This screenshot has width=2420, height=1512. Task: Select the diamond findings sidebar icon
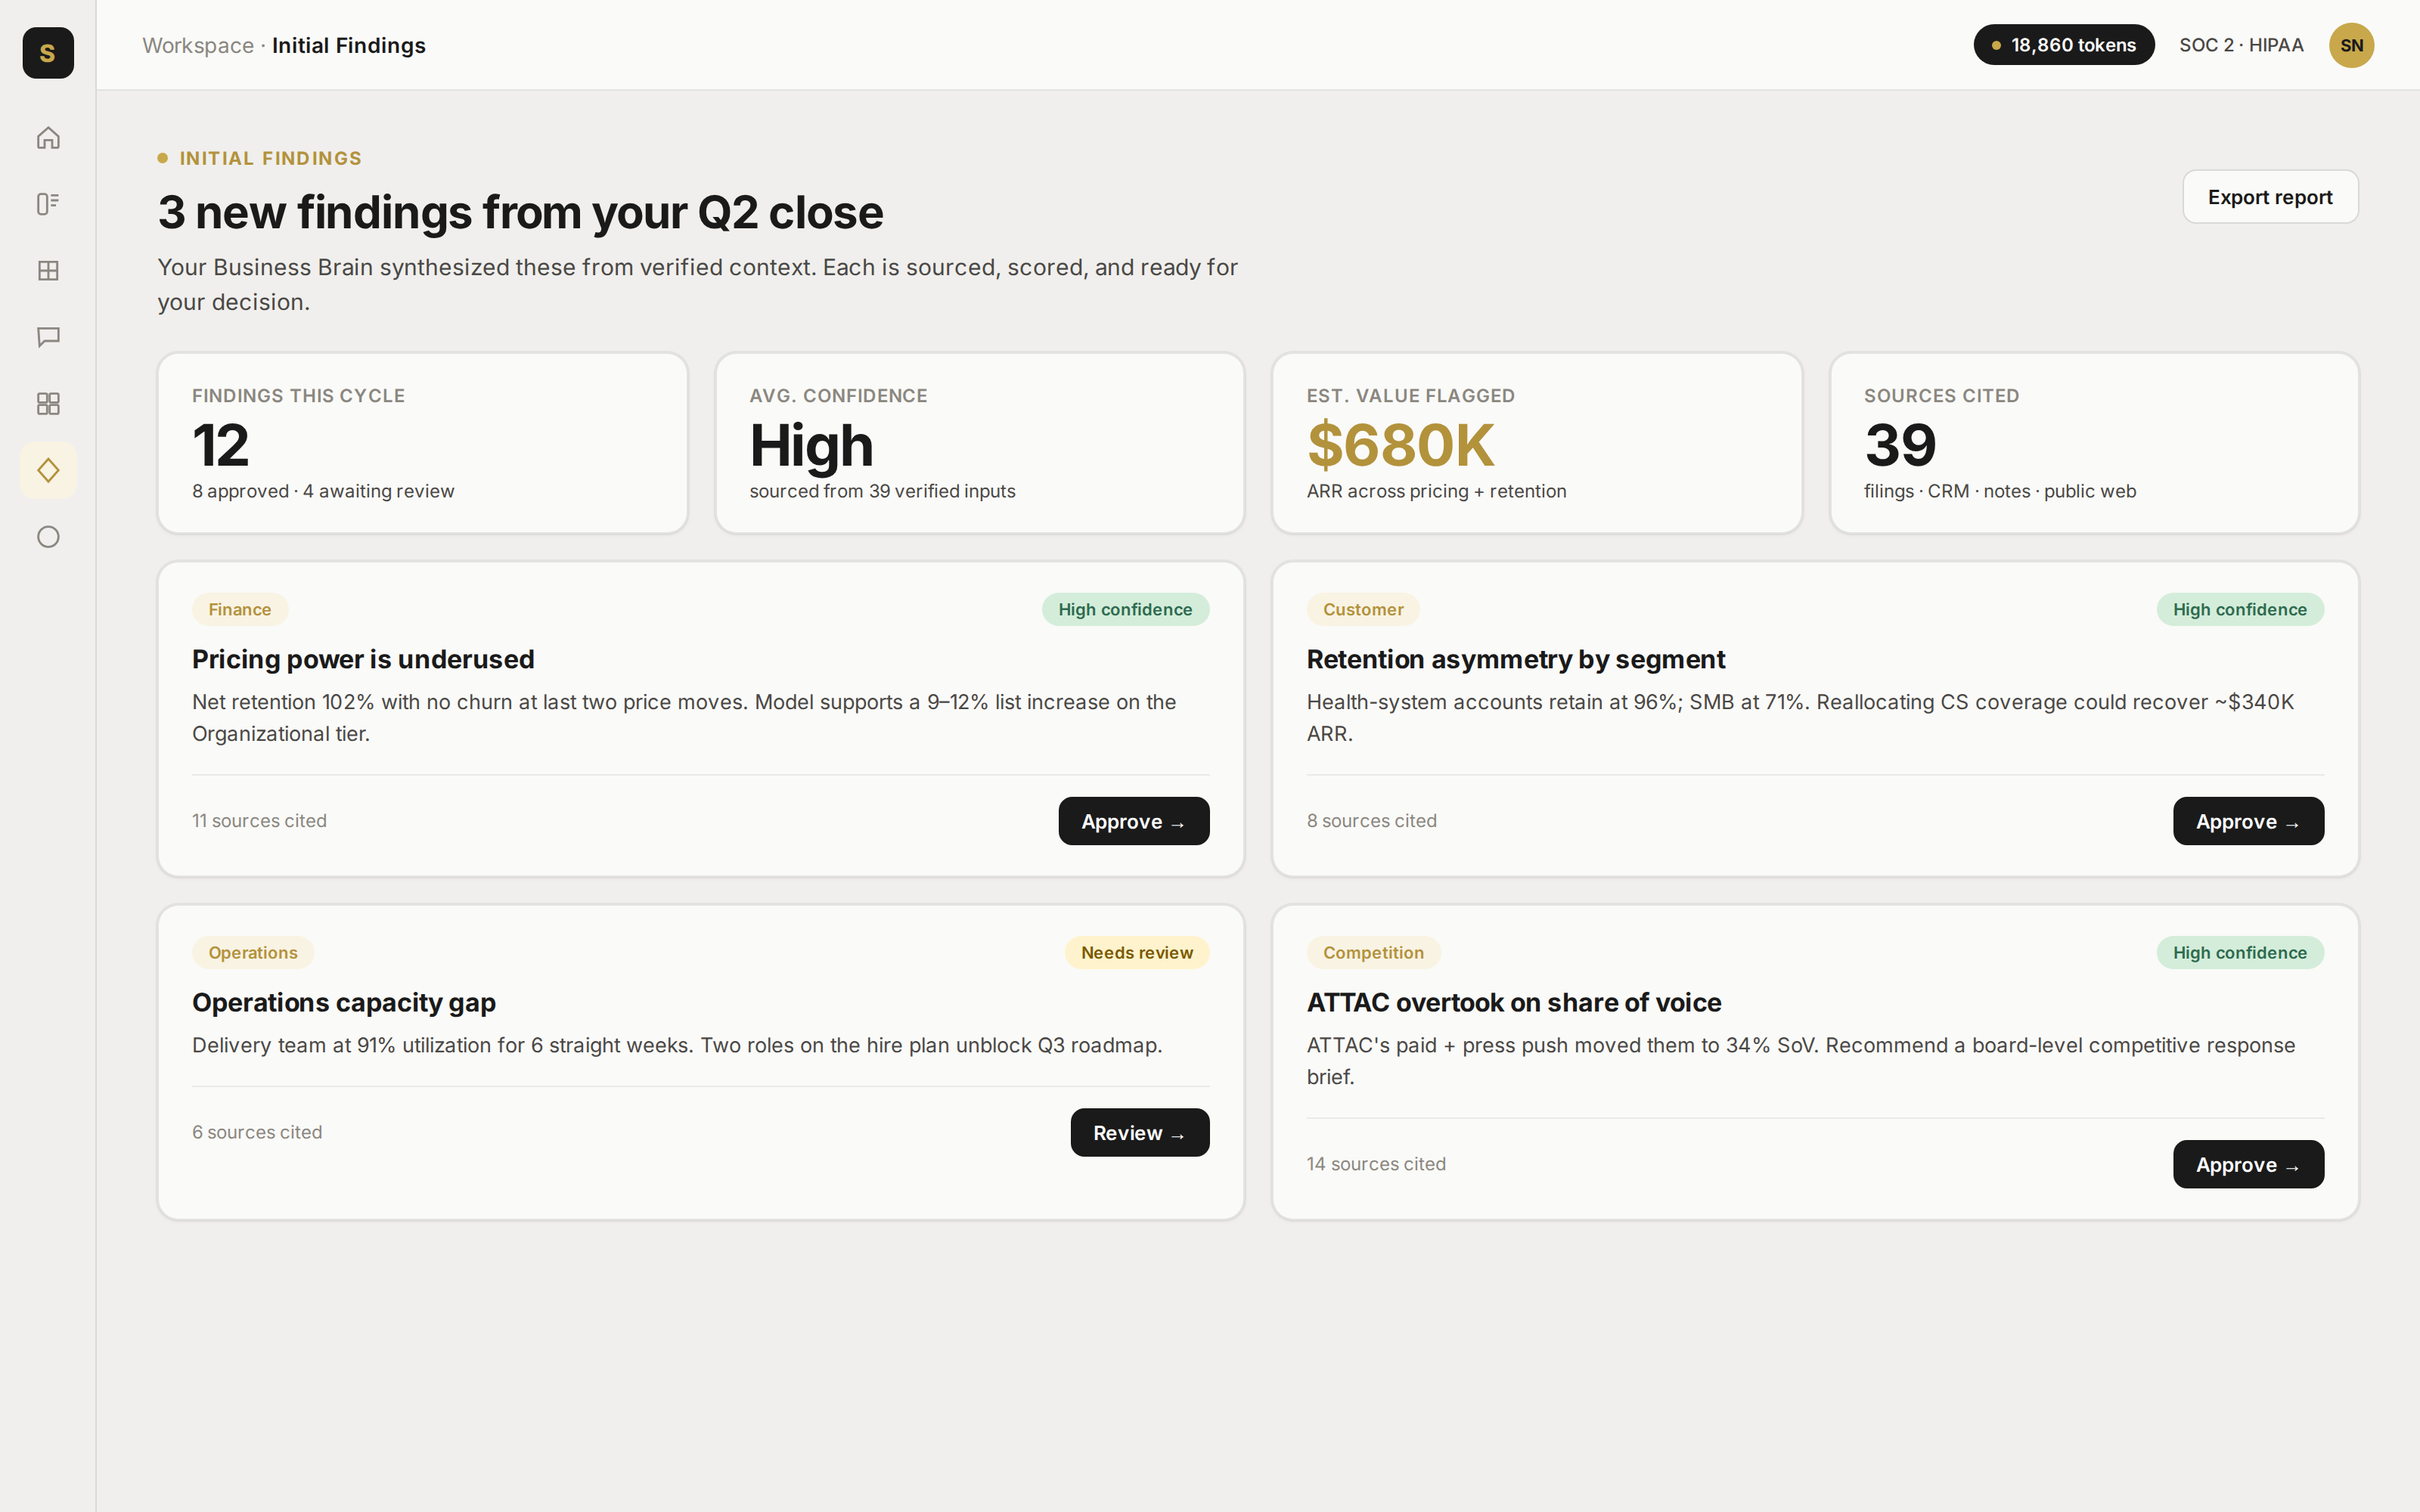click(x=48, y=470)
